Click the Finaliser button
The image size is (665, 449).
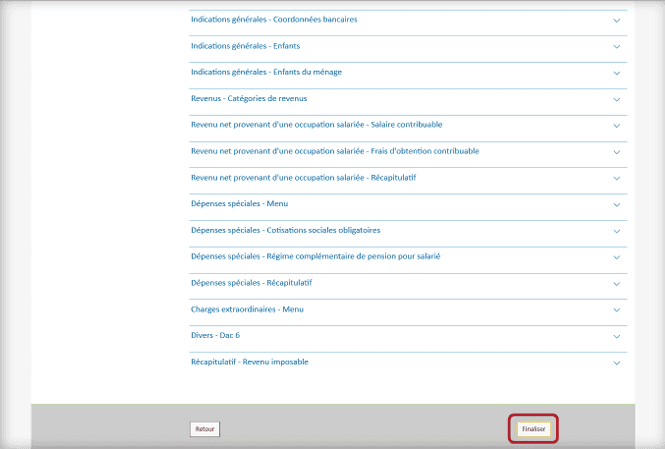pos(533,428)
